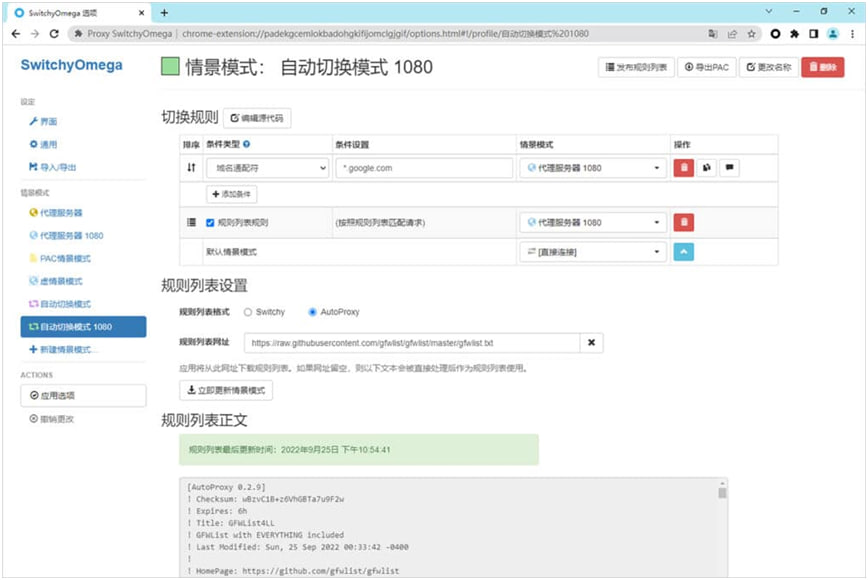Image resolution: width=868 pixels, height=580 pixels.
Task: Select the Switchy rule list format
Action: point(248,312)
